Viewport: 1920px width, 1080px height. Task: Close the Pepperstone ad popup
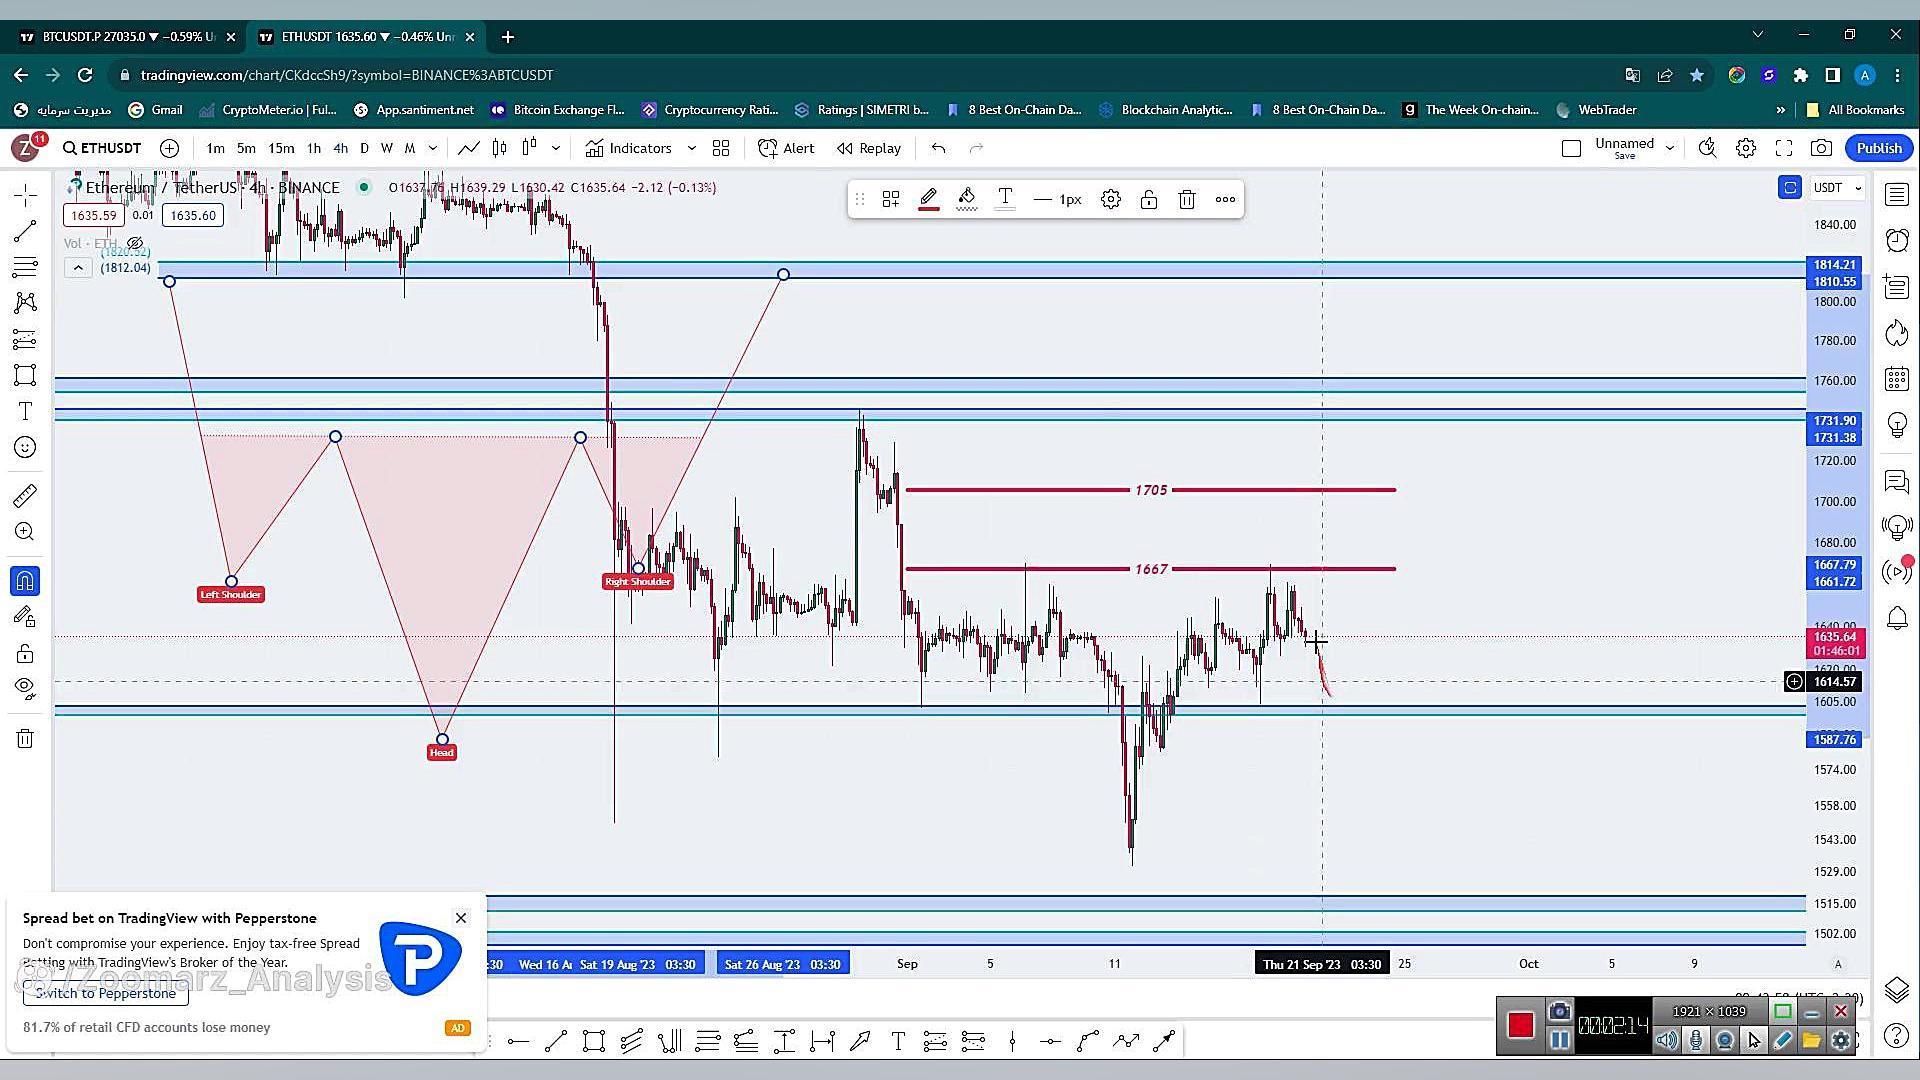(x=461, y=918)
